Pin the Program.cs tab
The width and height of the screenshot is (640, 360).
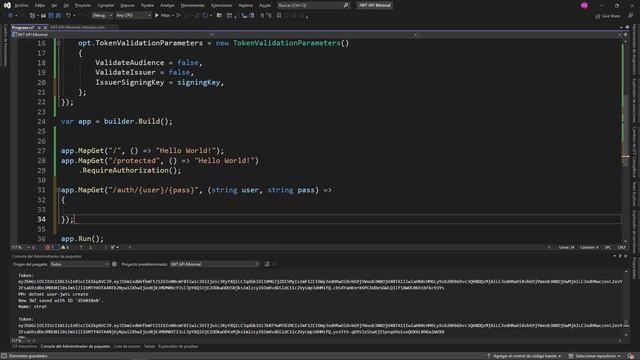39,27
